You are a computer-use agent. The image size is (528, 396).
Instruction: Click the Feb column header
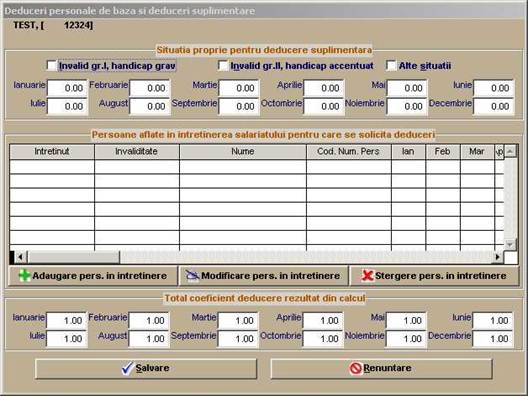click(443, 152)
